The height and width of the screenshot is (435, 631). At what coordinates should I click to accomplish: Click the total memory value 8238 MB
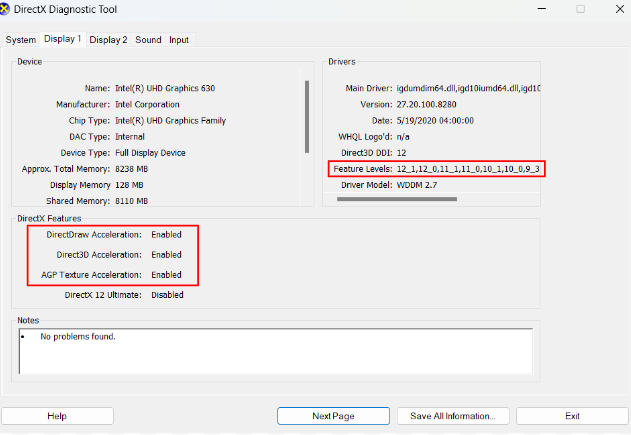(x=132, y=169)
